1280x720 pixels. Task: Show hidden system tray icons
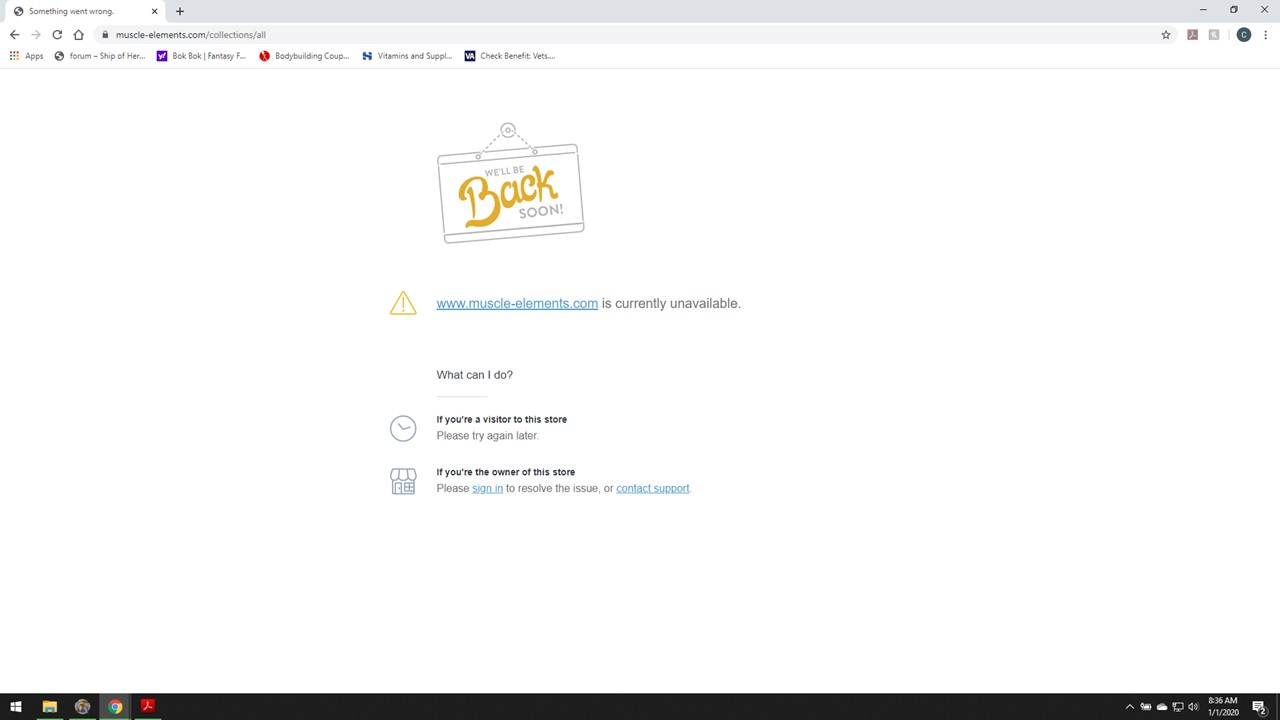[1130, 707]
